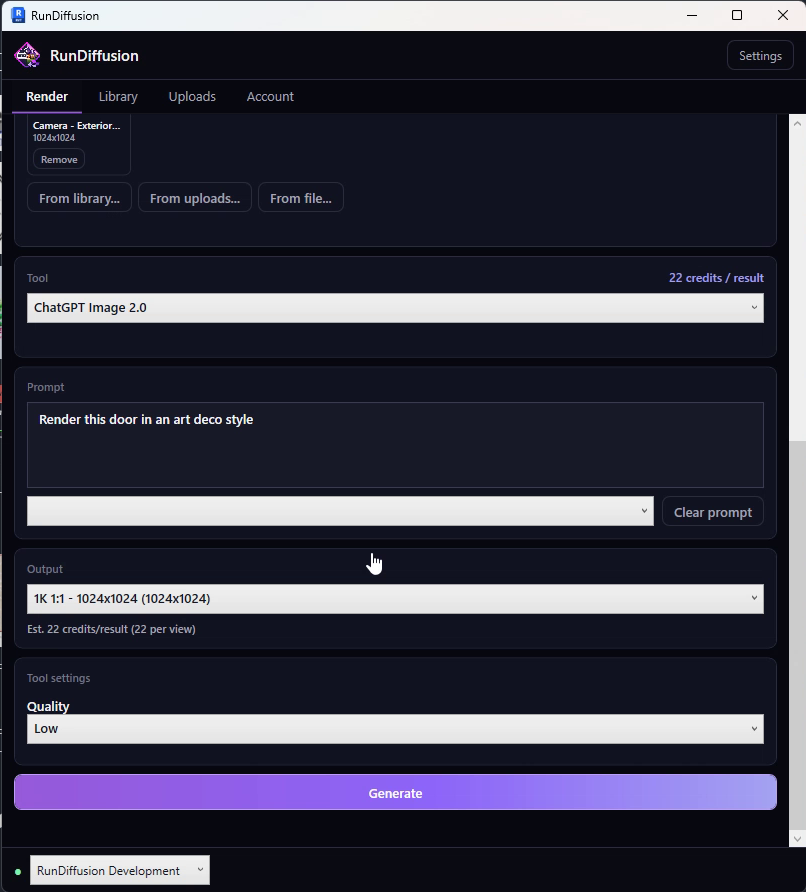
Task: Go to the Account tab
Action: pos(270,96)
